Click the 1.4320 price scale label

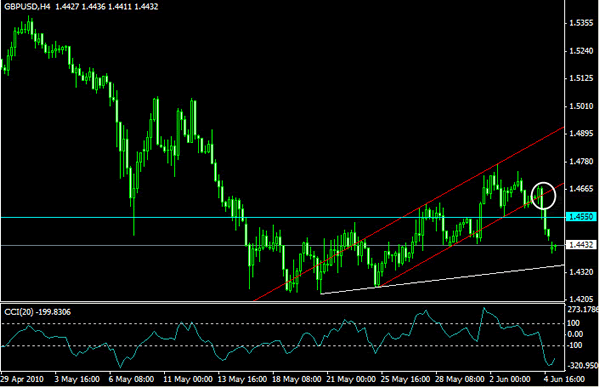tap(582, 272)
